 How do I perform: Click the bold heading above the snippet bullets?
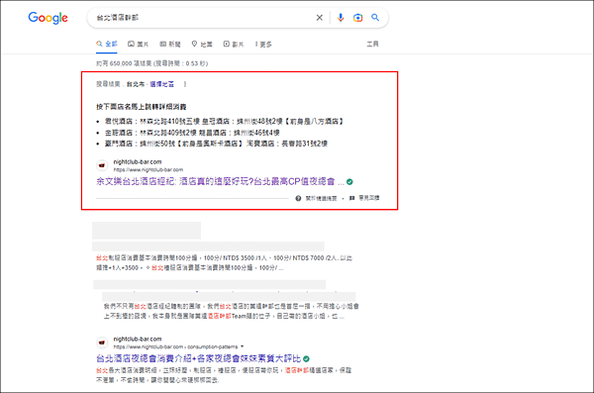[x=141, y=107]
